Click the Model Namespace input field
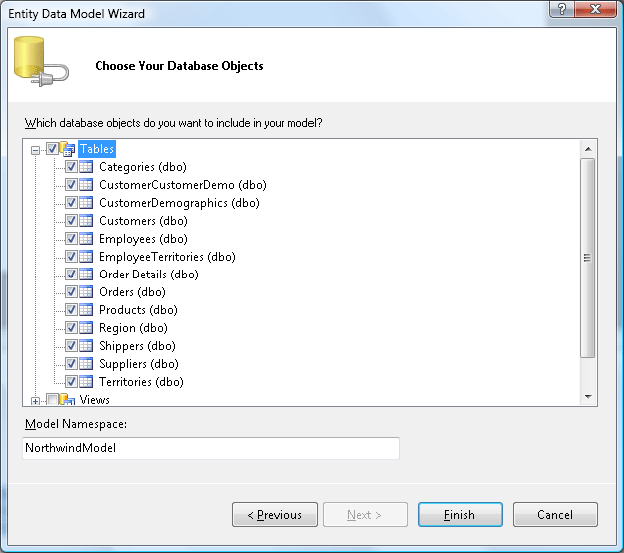The height and width of the screenshot is (553, 624). coord(211,448)
